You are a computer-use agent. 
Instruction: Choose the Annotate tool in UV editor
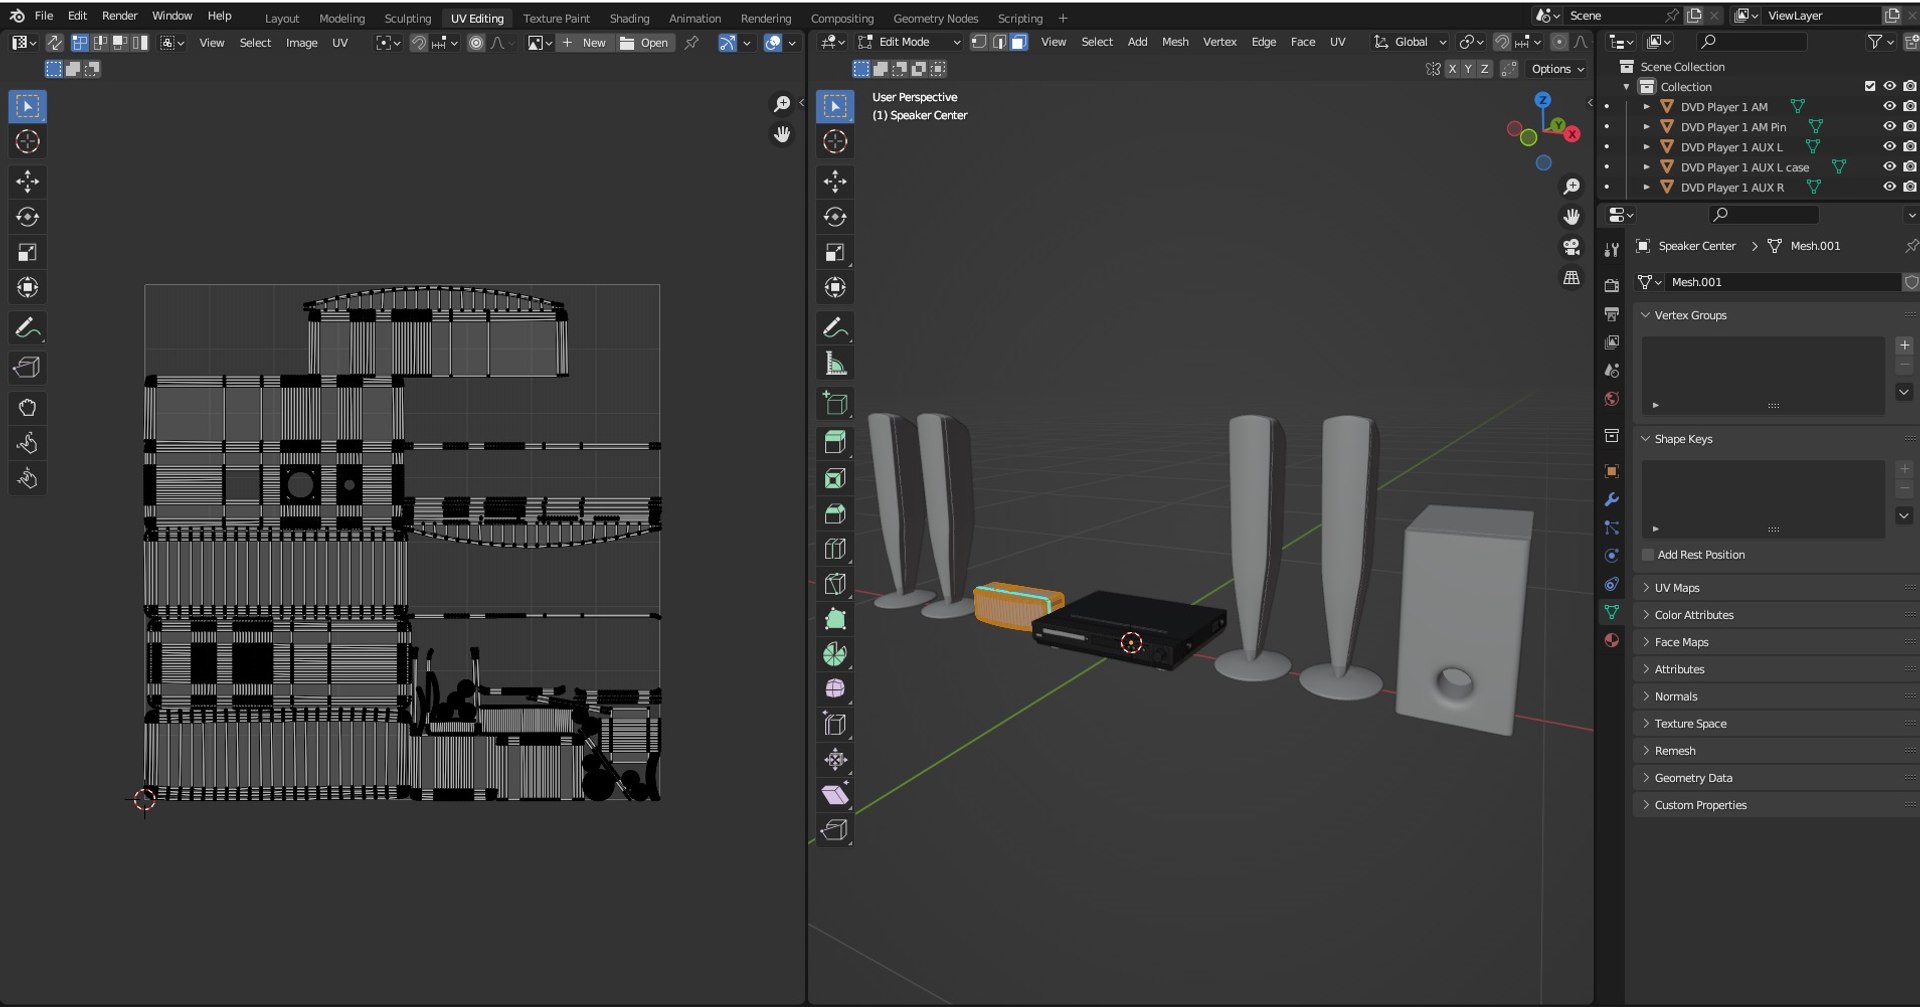(27, 328)
